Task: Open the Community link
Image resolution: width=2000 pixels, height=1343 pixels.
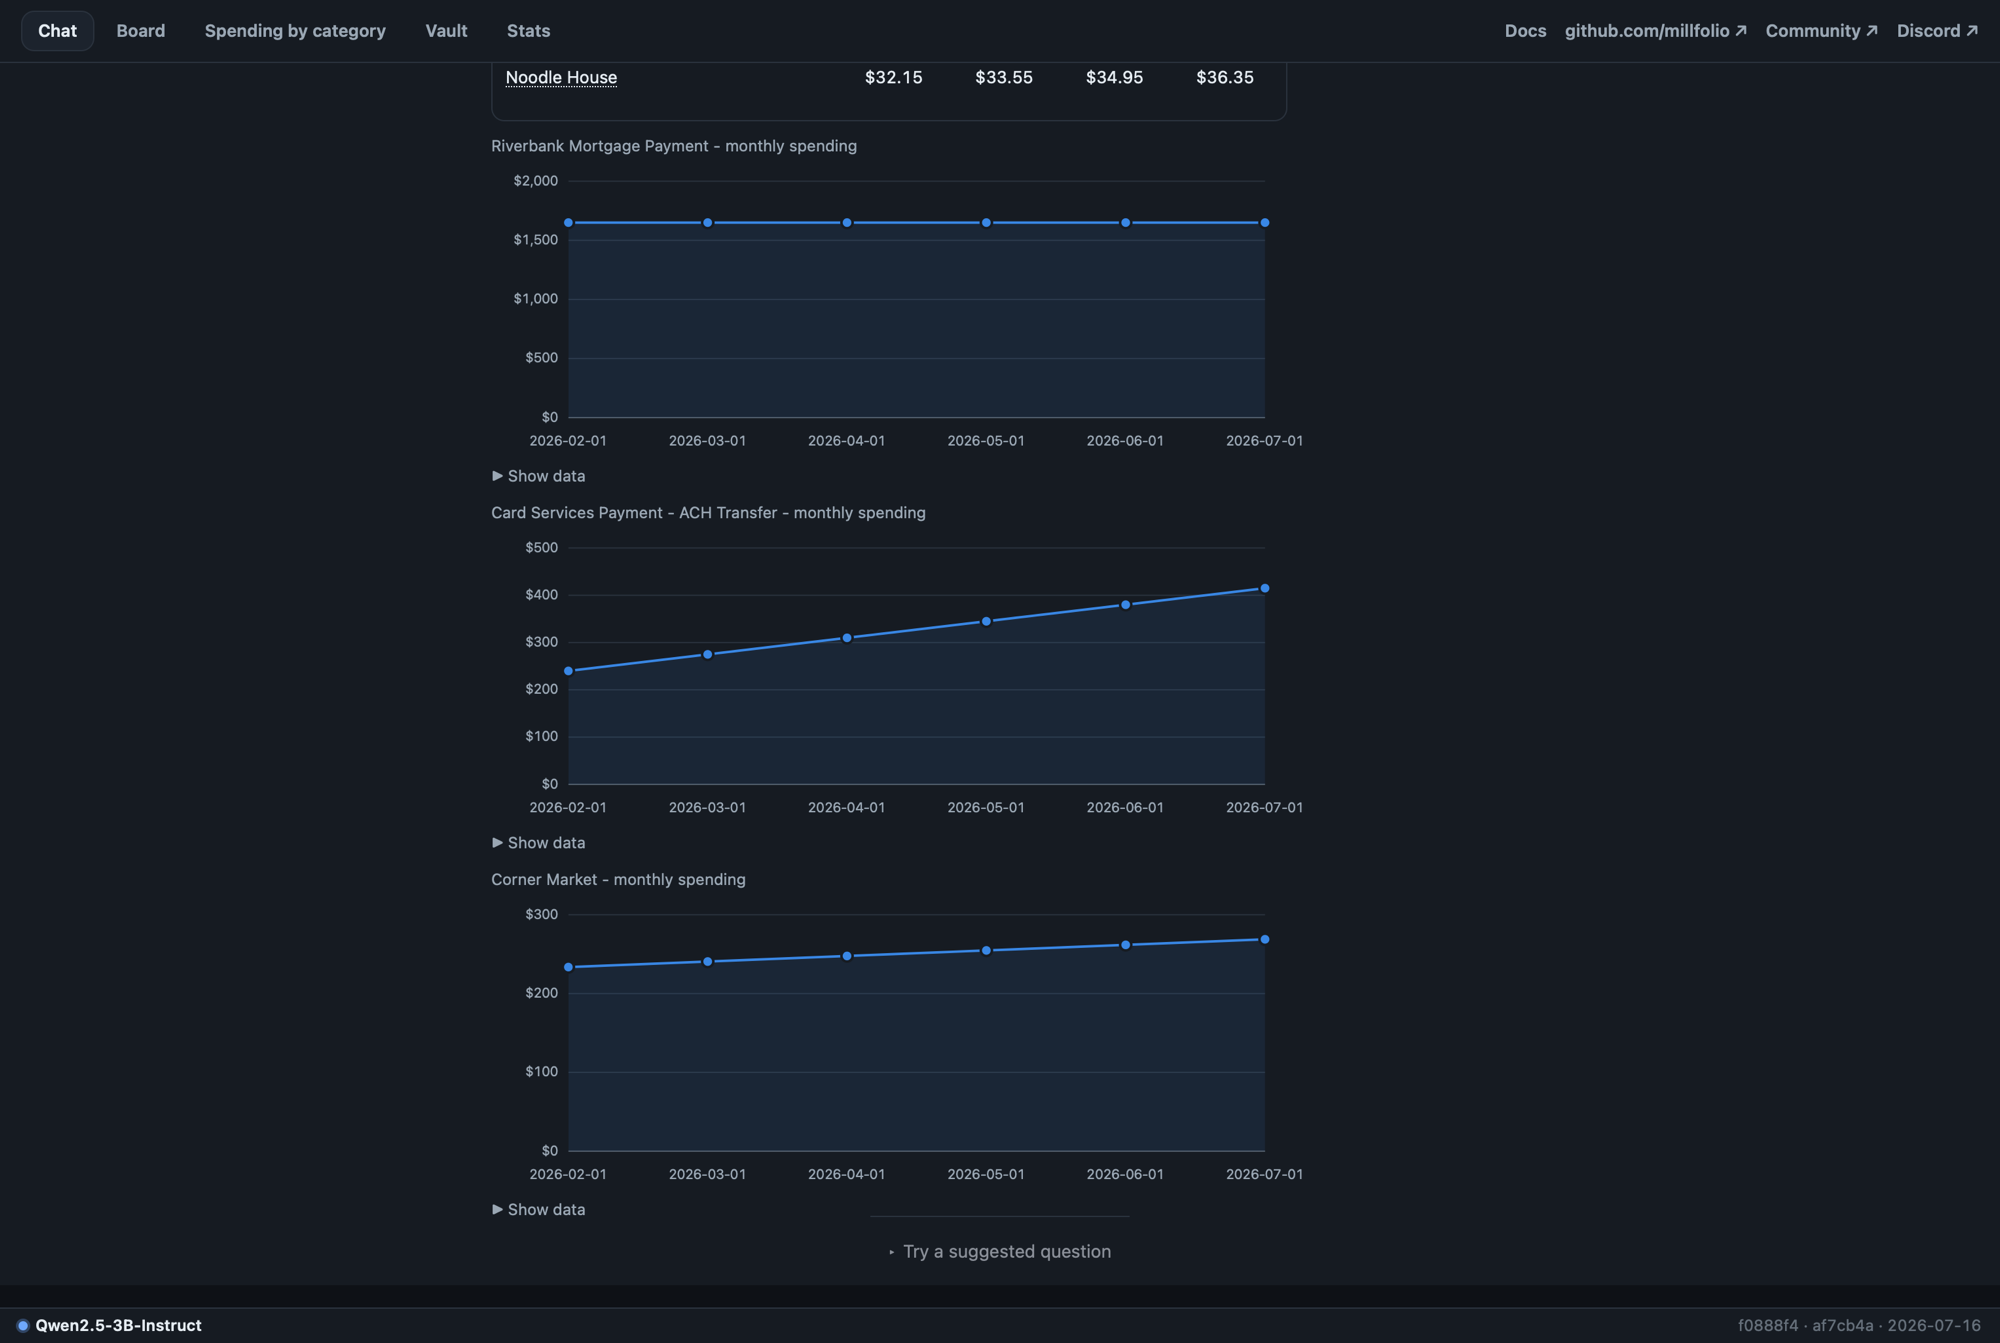Action: click(1821, 31)
